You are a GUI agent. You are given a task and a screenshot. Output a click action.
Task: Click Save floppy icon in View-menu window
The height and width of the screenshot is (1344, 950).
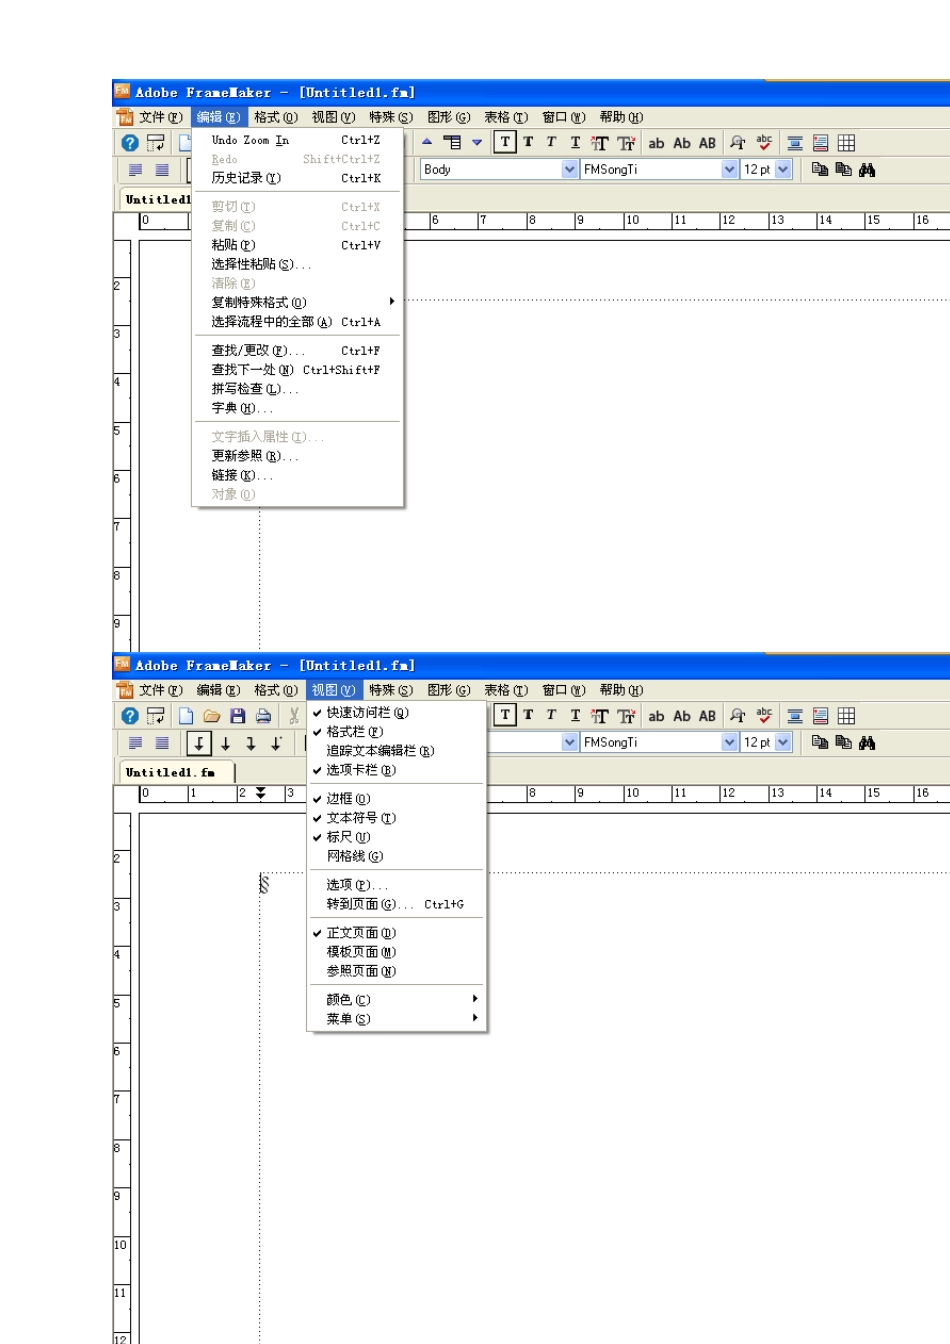tap(237, 716)
